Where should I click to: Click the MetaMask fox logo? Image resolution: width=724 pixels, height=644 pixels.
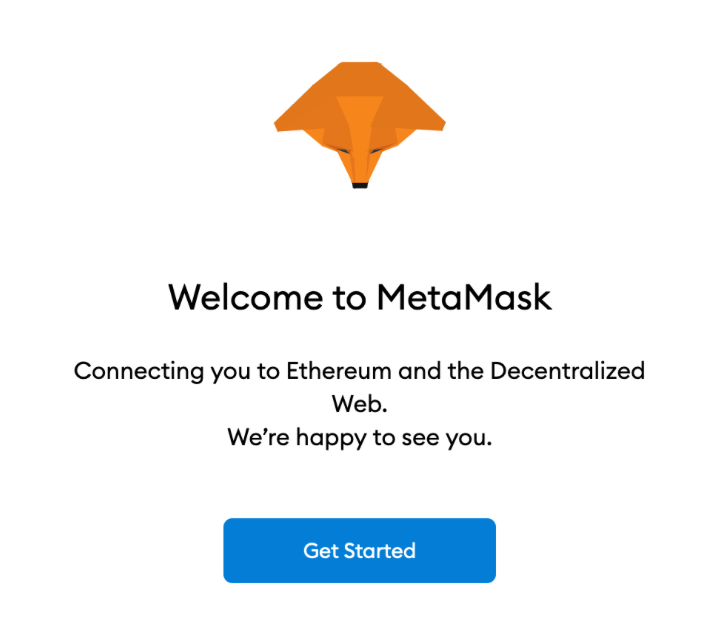point(360,125)
